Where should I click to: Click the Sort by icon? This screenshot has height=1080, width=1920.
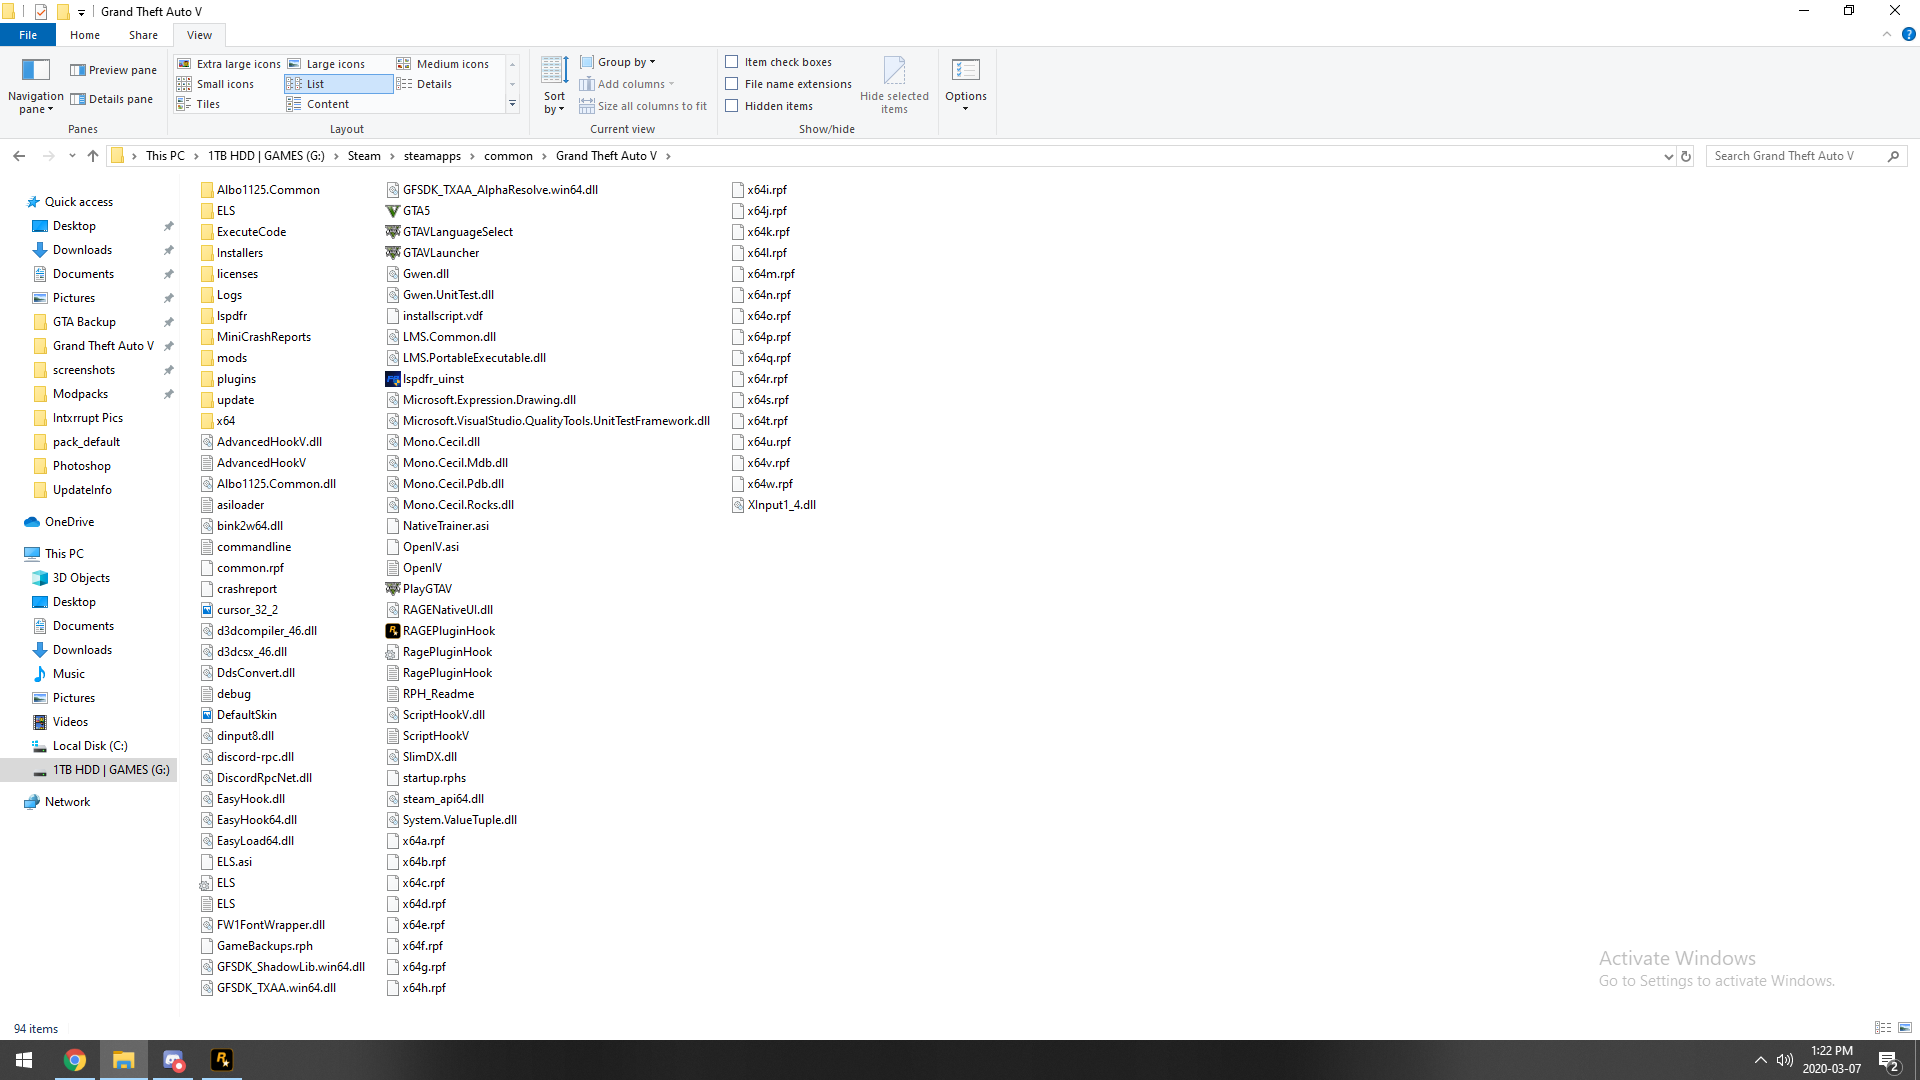click(x=554, y=71)
